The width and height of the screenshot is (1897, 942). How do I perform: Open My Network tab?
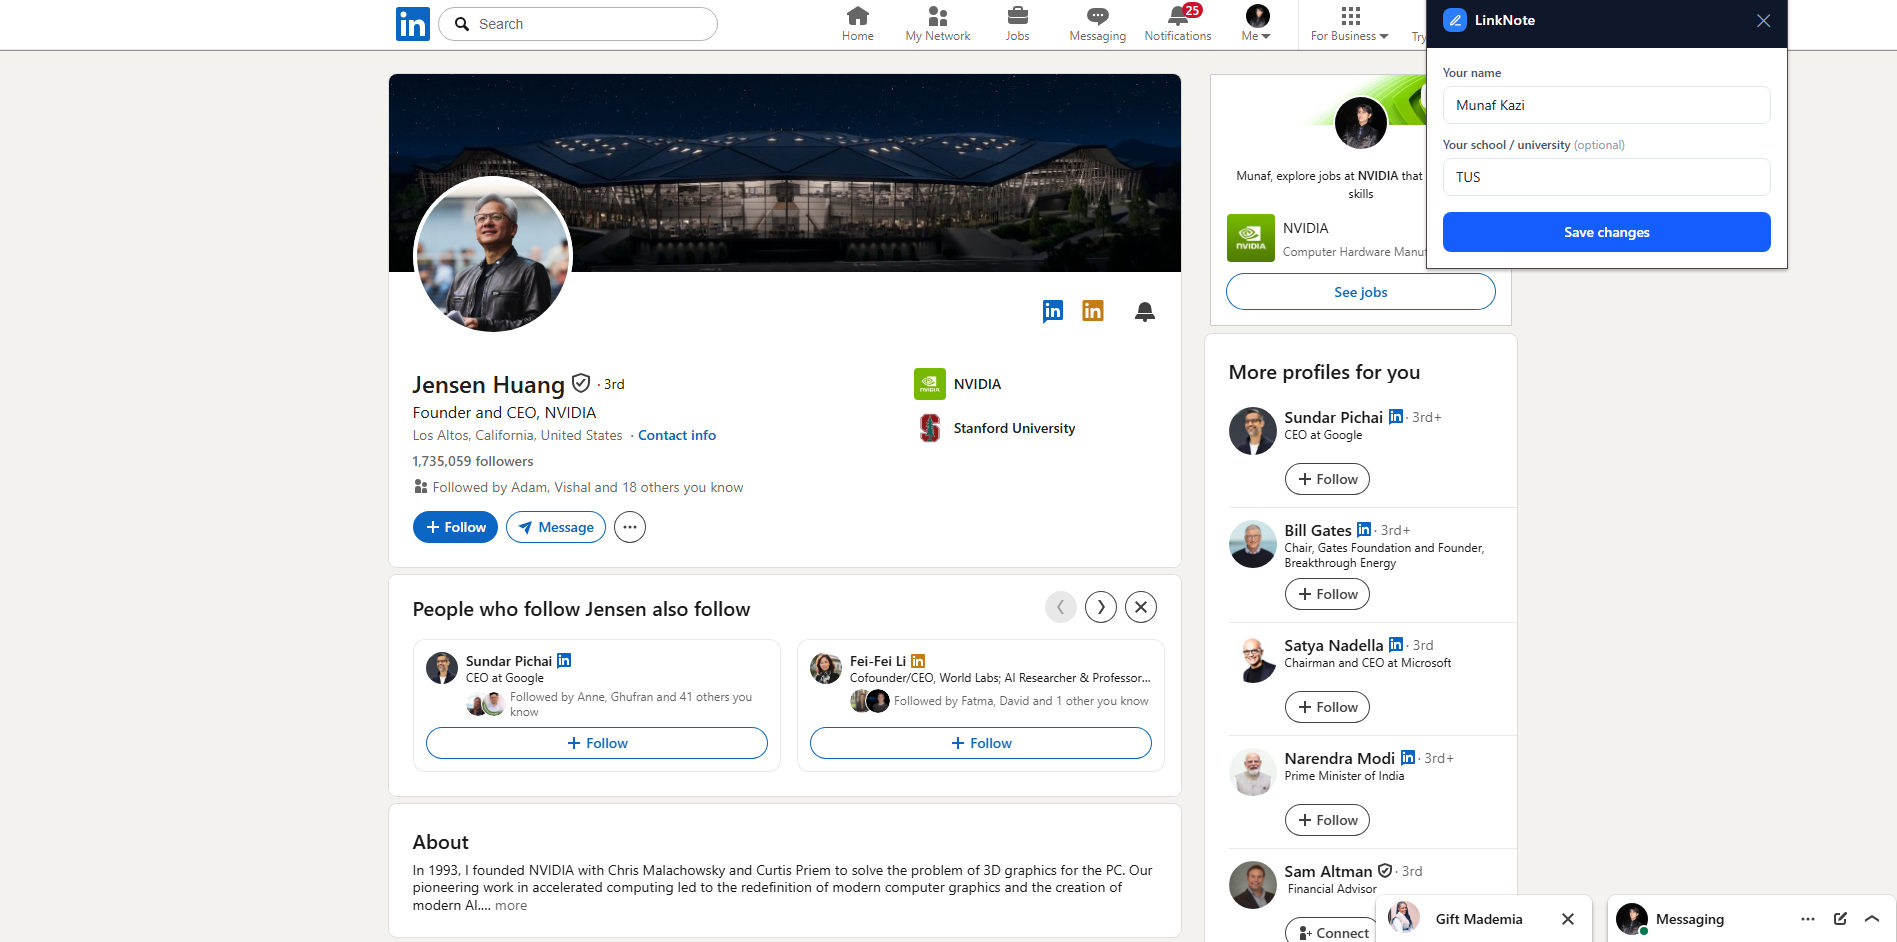point(938,24)
